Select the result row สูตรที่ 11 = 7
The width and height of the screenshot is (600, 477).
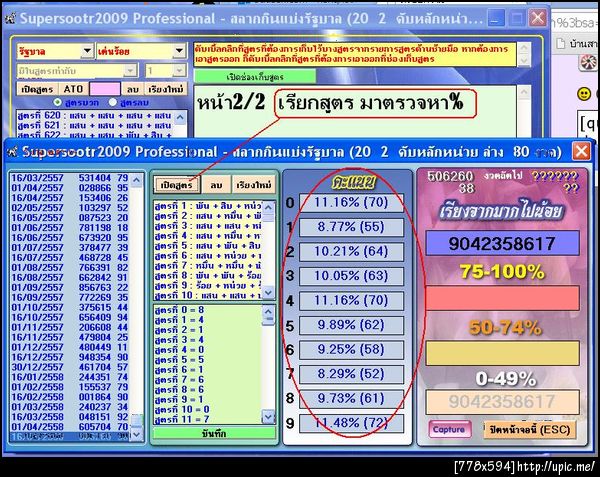209,419
